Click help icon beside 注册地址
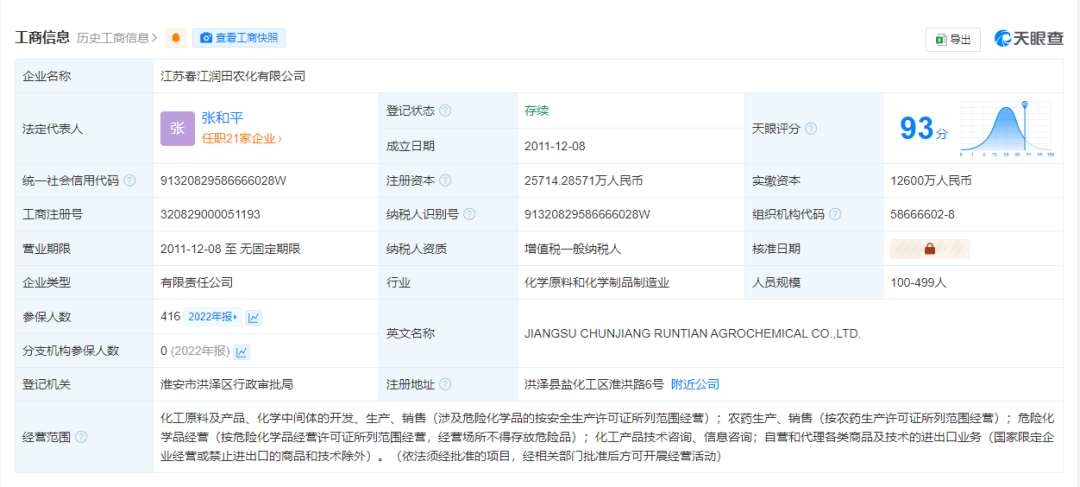 tap(446, 384)
